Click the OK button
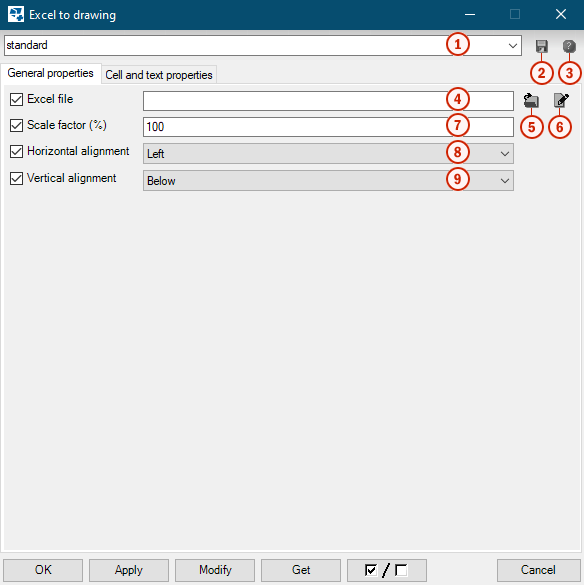 [x=43, y=570]
